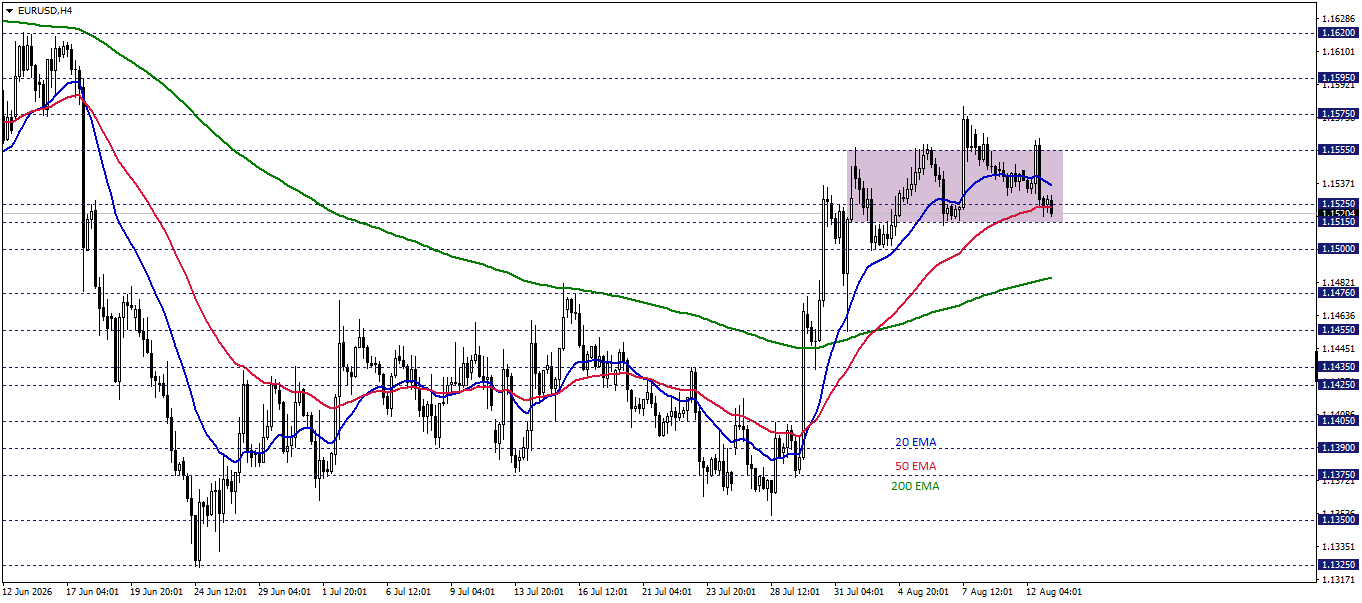This screenshot has height=603, width=1362.
Task: Click the 1.16101 price scale value
Action: click(x=1338, y=52)
